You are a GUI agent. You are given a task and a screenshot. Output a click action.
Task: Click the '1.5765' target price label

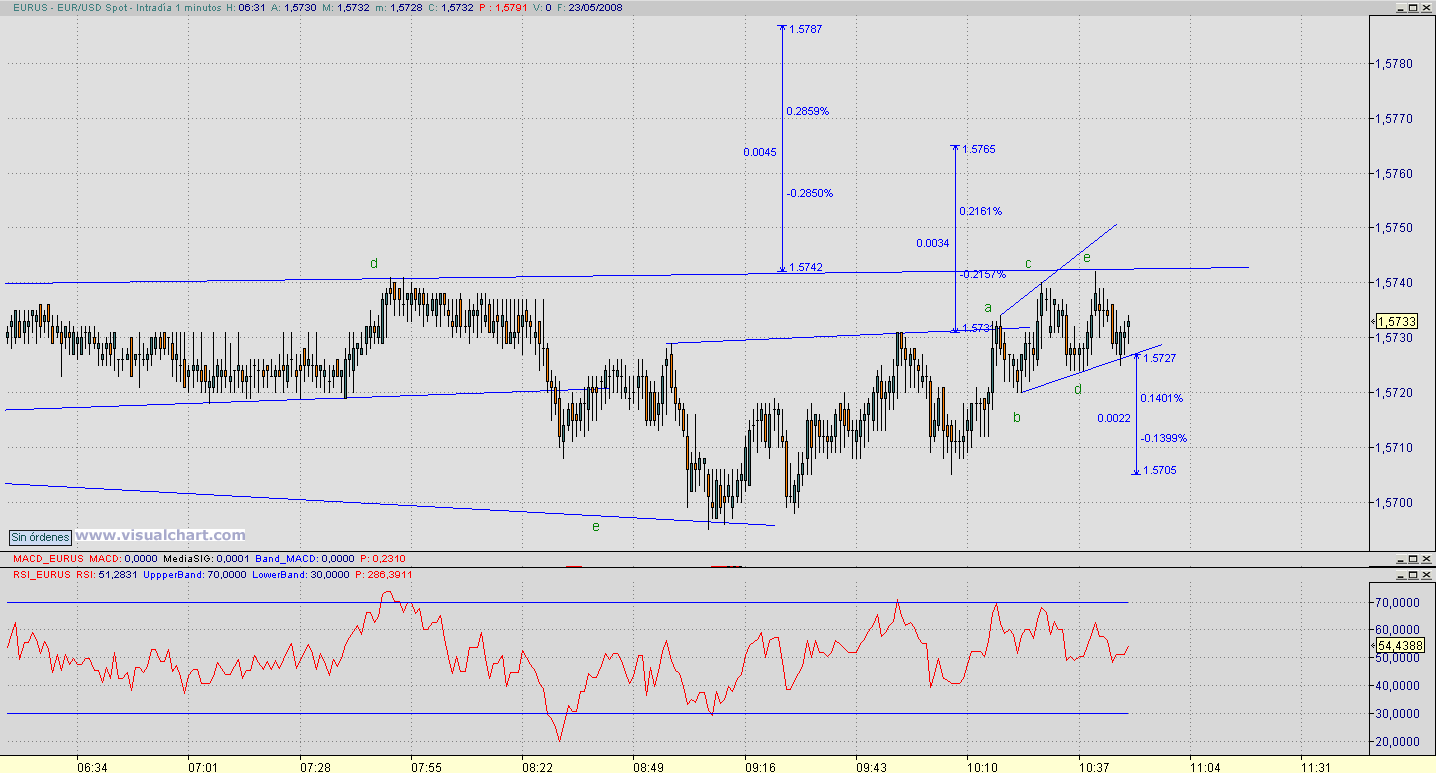pyautogui.click(x=979, y=149)
